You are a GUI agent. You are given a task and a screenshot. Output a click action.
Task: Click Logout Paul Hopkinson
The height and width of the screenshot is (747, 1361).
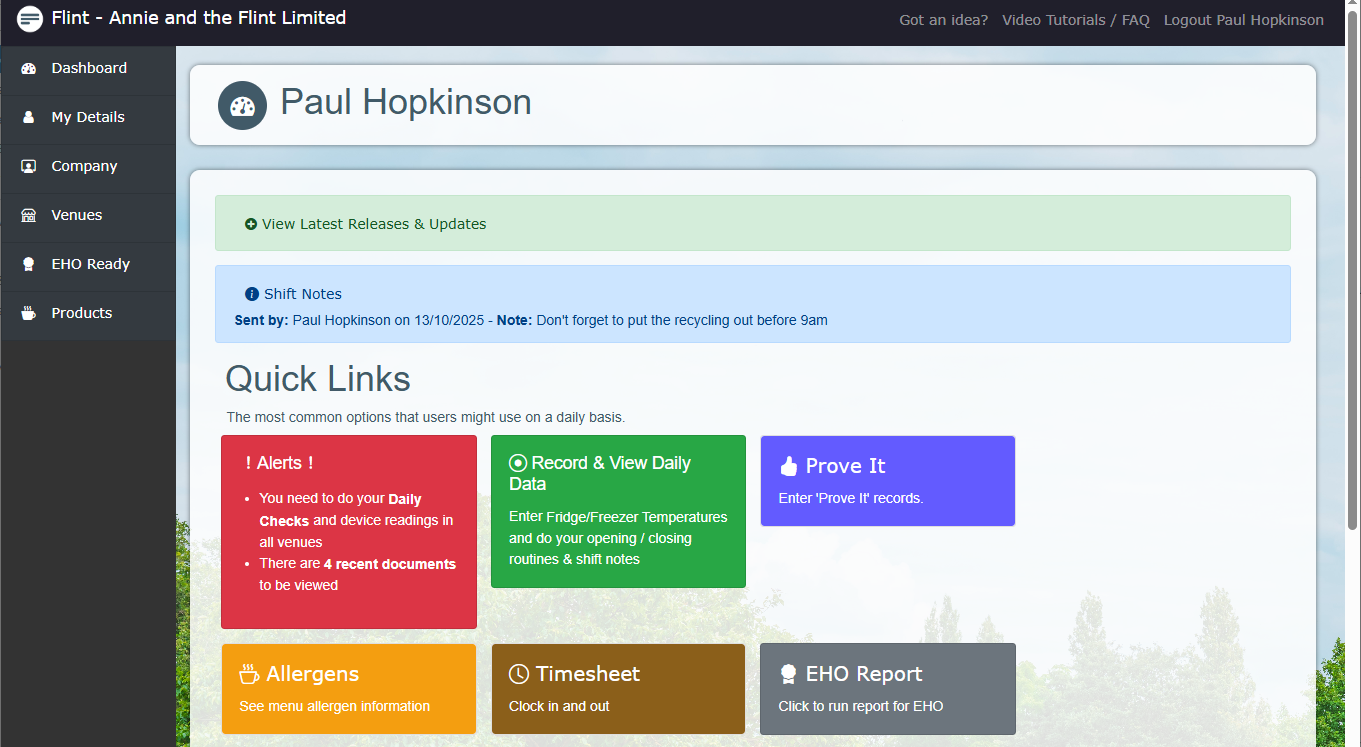click(1243, 20)
